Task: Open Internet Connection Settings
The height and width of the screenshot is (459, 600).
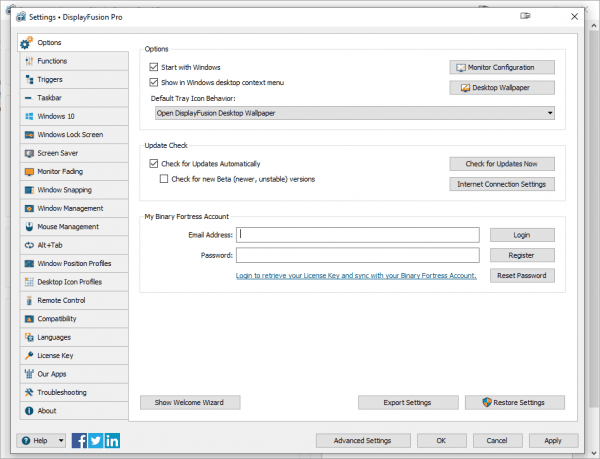Action: pos(502,184)
